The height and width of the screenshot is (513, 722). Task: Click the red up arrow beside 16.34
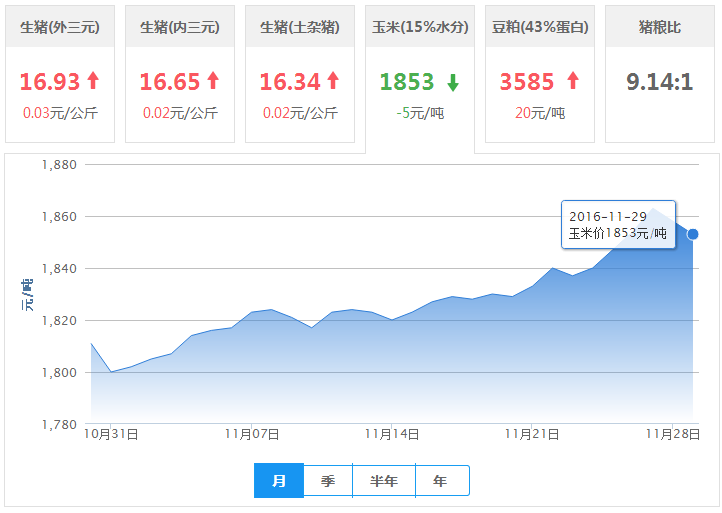click(333, 80)
